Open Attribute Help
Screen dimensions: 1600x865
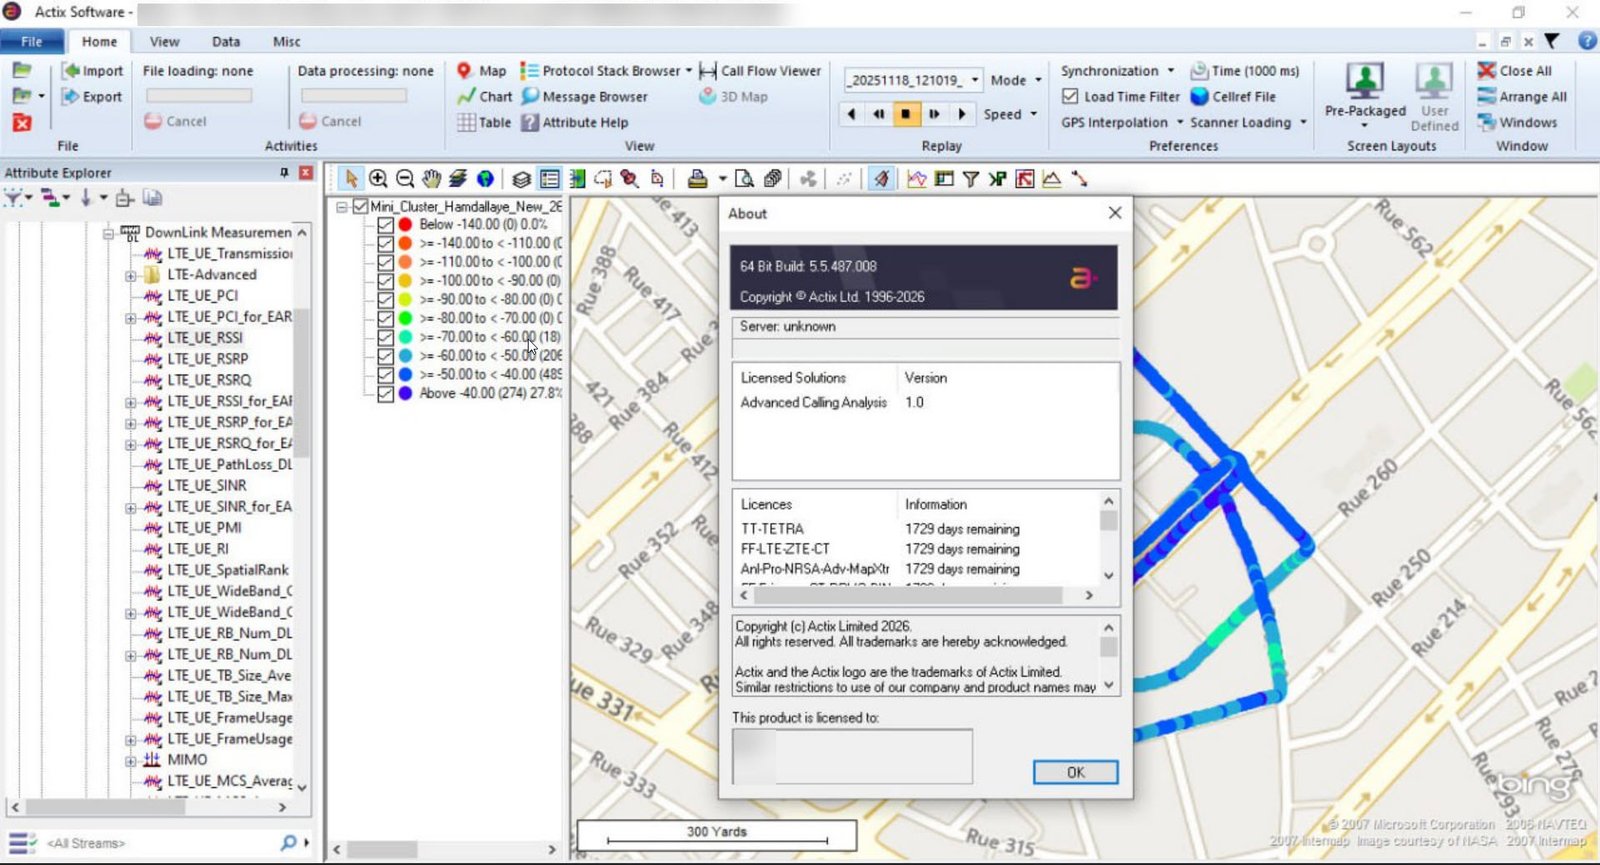[574, 122]
